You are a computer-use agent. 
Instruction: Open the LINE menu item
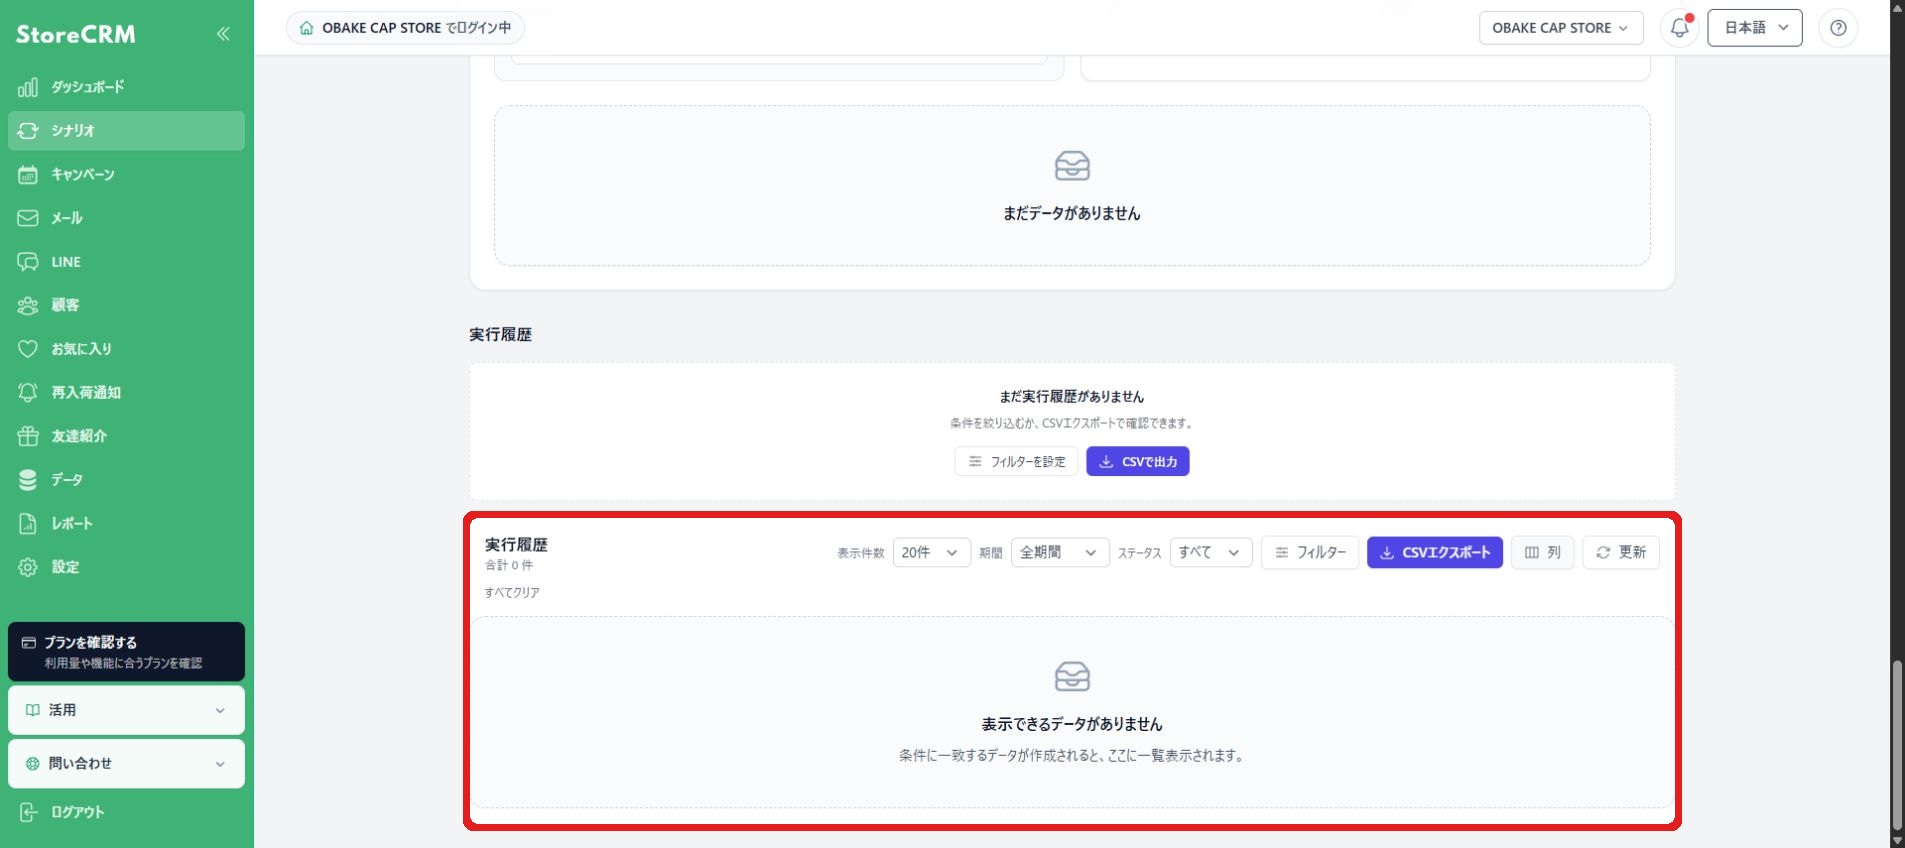point(126,262)
